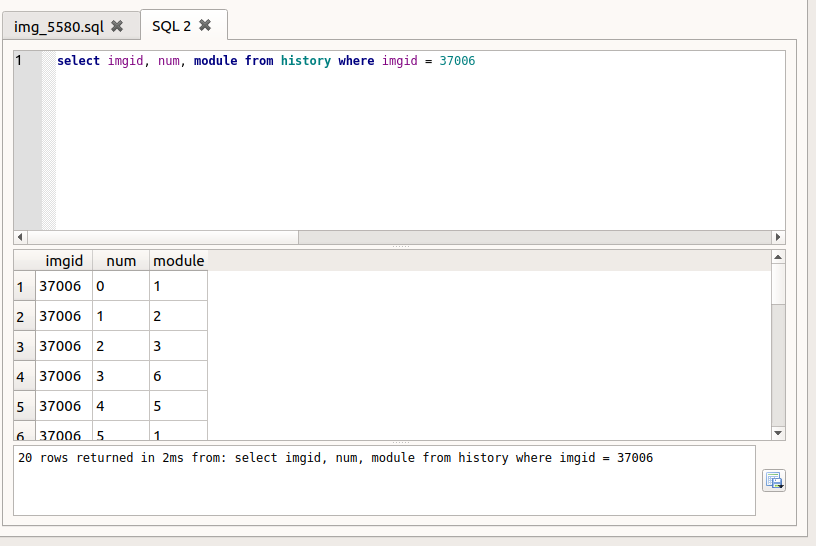Sort by the imgid column header
The width and height of the screenshot is (816, 546).
coord(64,260)
